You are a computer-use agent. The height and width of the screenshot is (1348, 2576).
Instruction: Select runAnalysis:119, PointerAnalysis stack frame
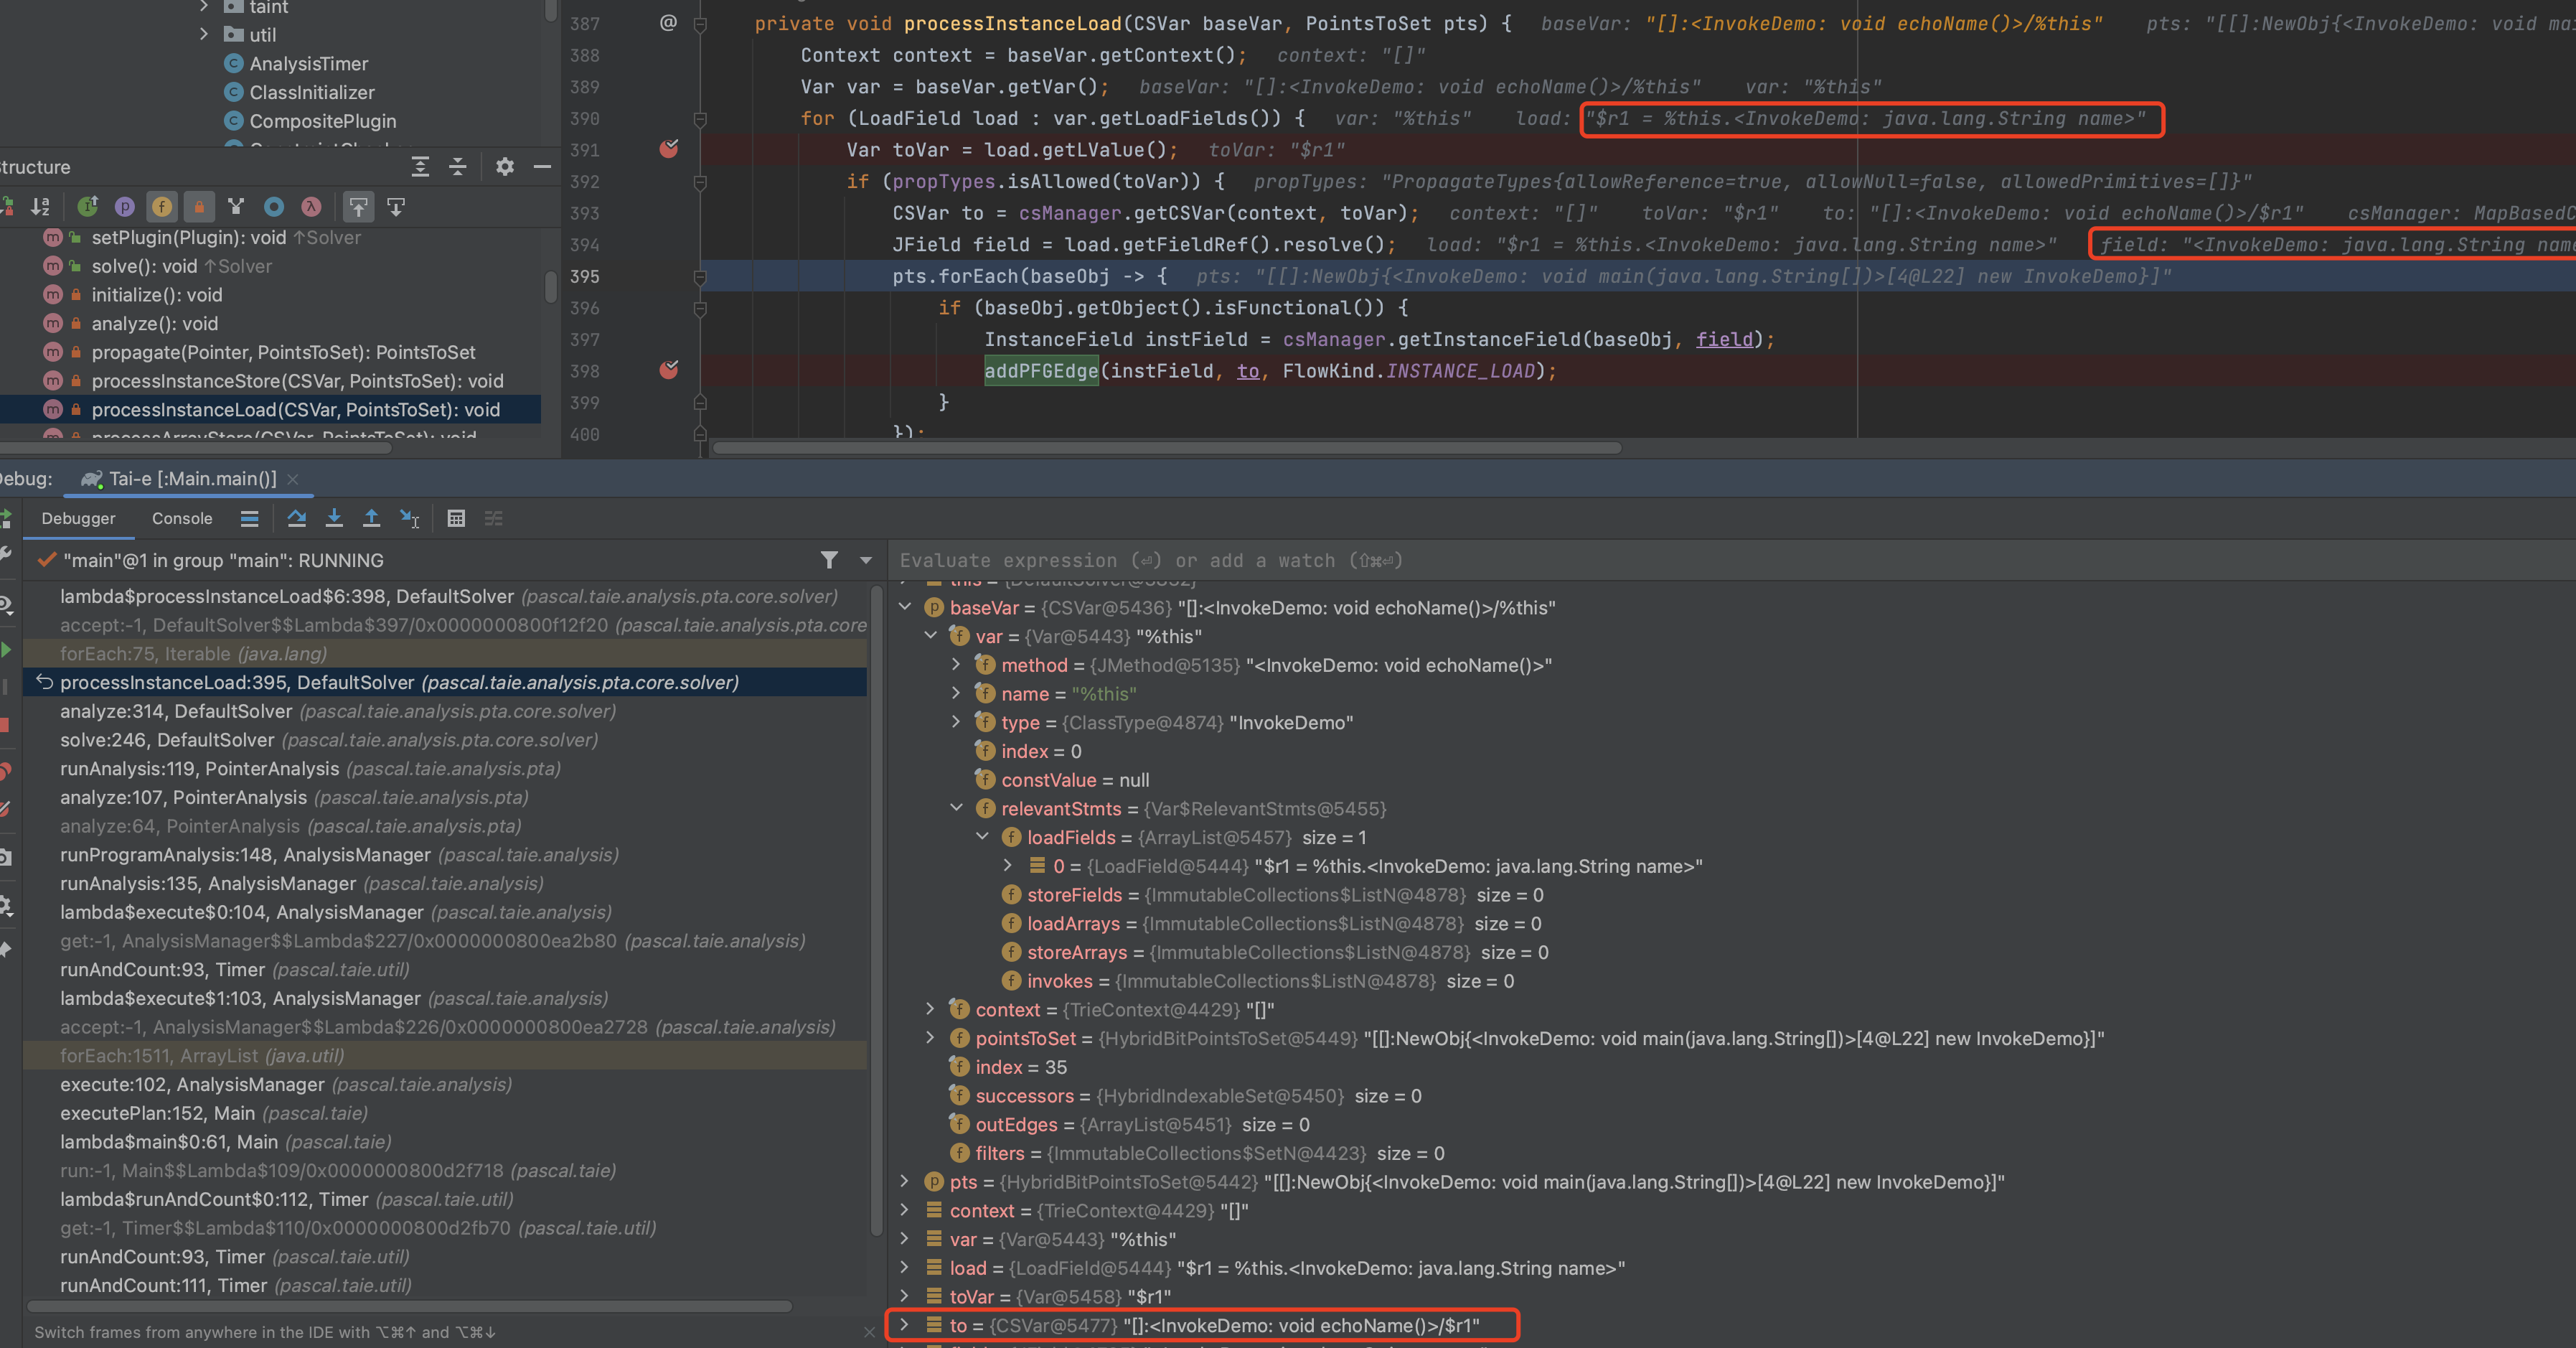pos(445,768)
